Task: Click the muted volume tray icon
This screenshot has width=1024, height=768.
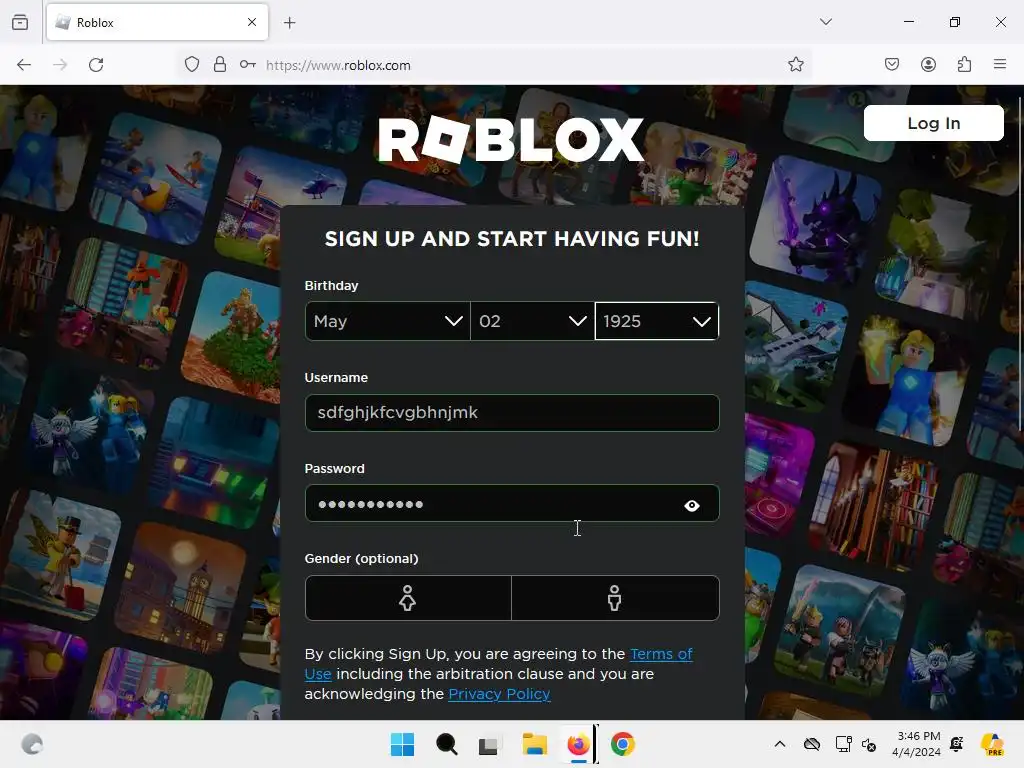Action: 869,745
